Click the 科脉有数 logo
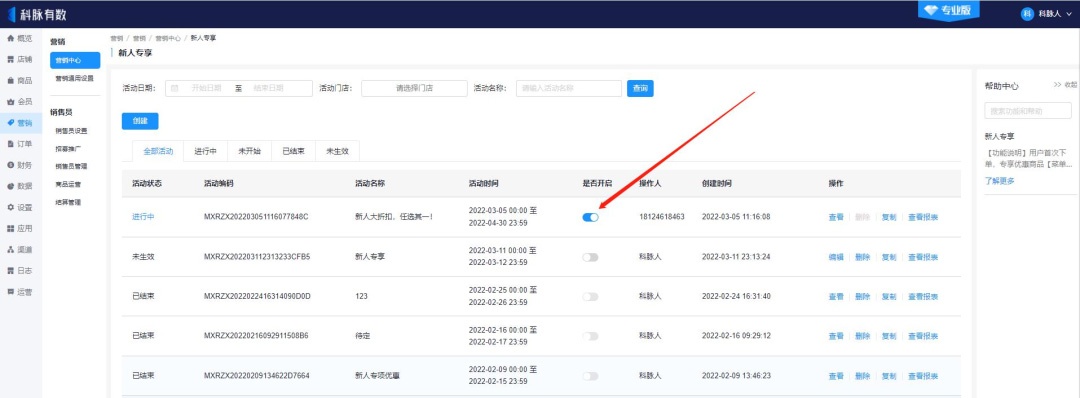Image resolution: width=1080 pixels, height=398 pixels. [x=37, y=14]
